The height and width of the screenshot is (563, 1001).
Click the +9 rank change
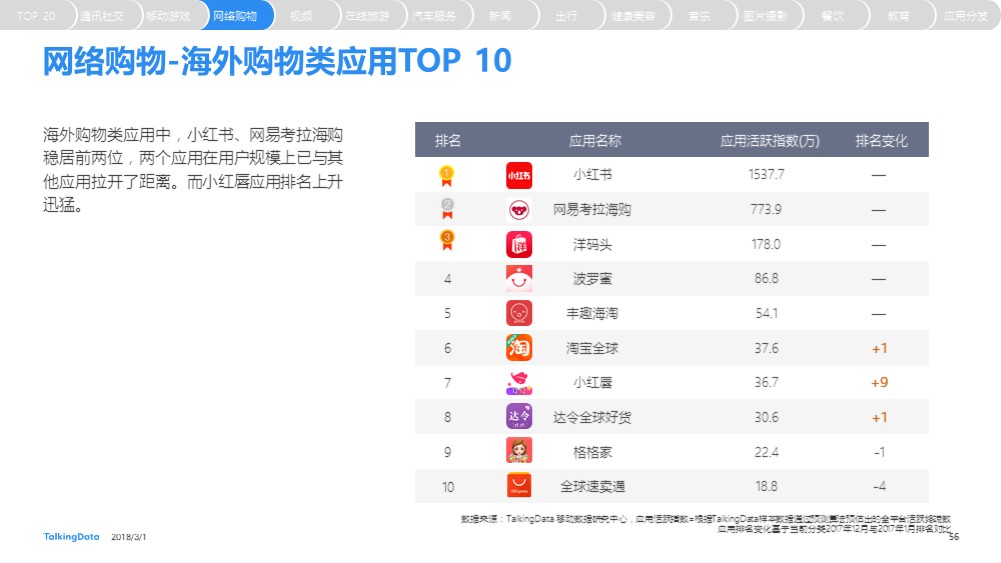(879, 382)
